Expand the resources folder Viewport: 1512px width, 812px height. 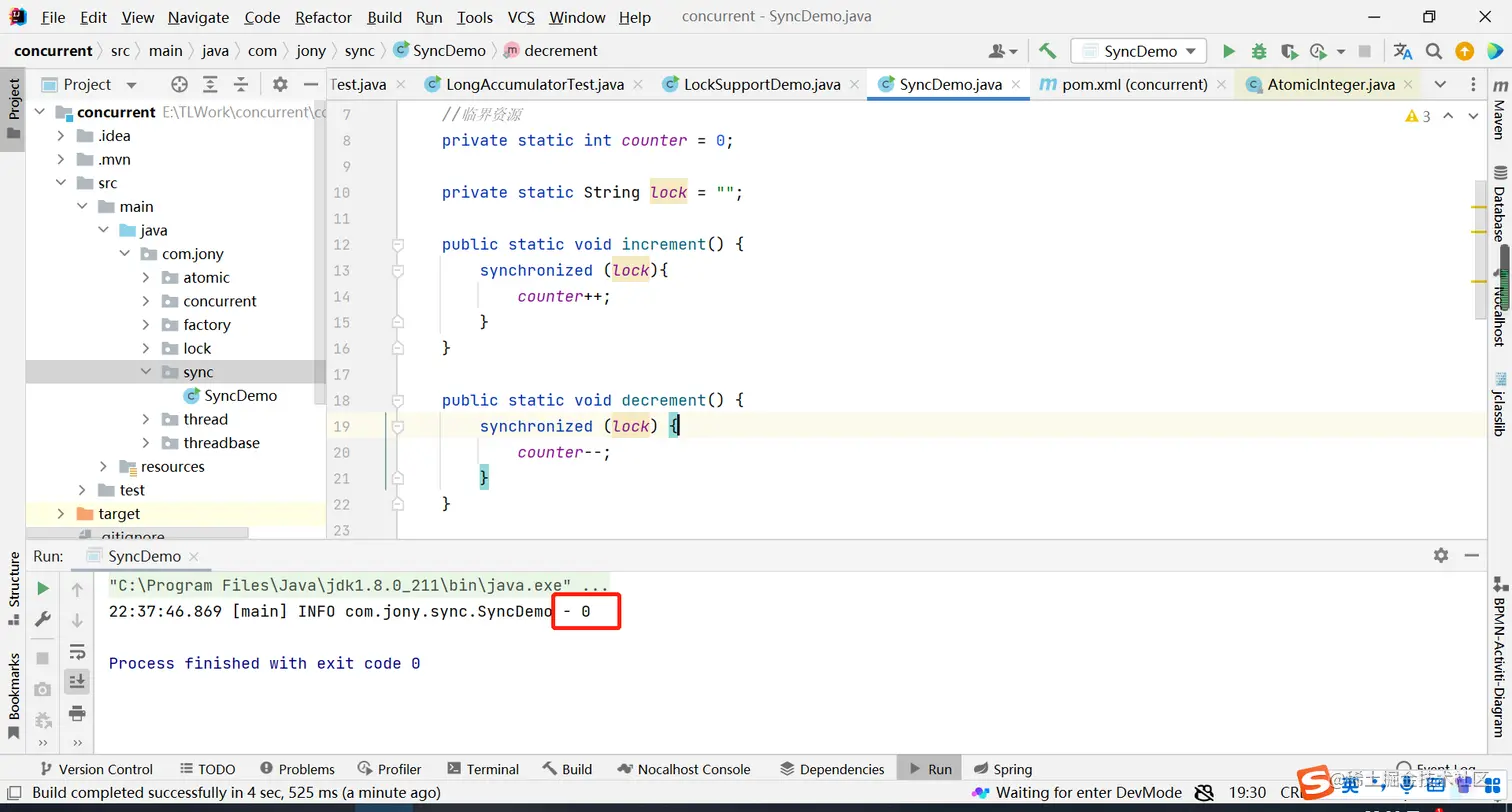(103, 467)
